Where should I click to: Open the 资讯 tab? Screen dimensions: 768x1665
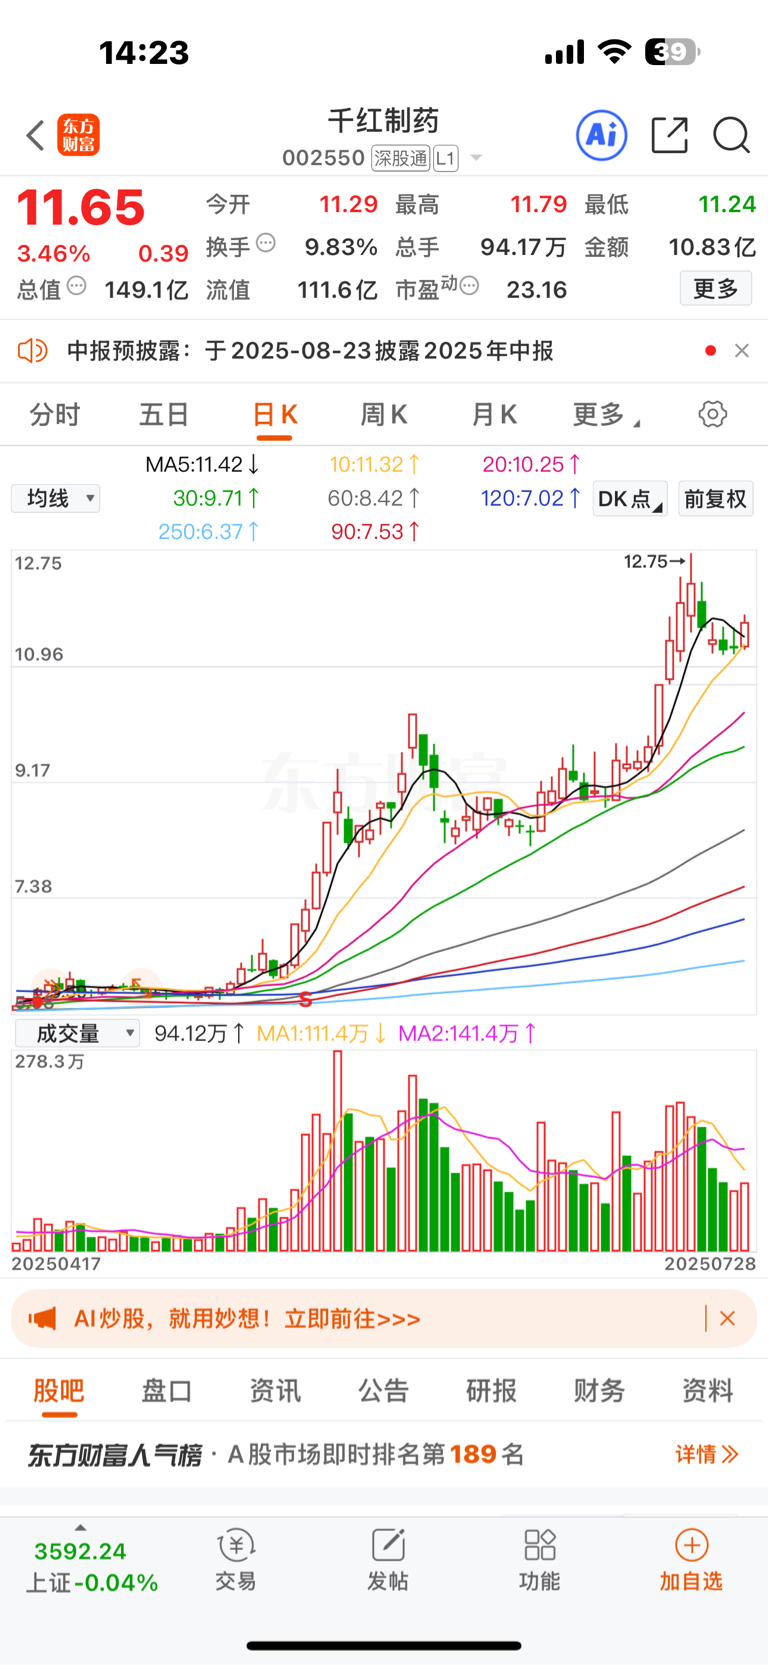tap(275, 1390)
